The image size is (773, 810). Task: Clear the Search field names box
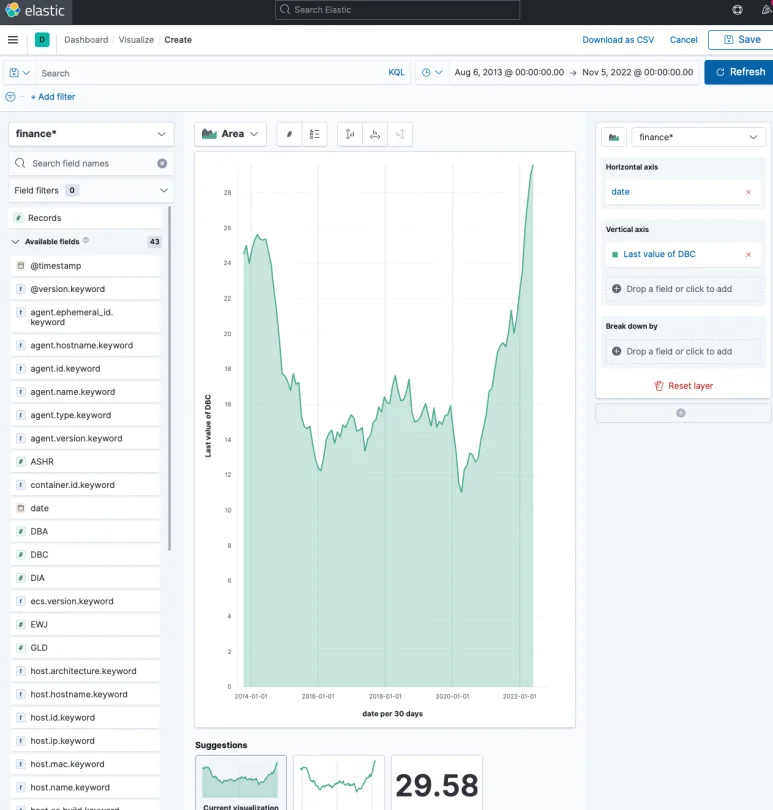(162, 163)
